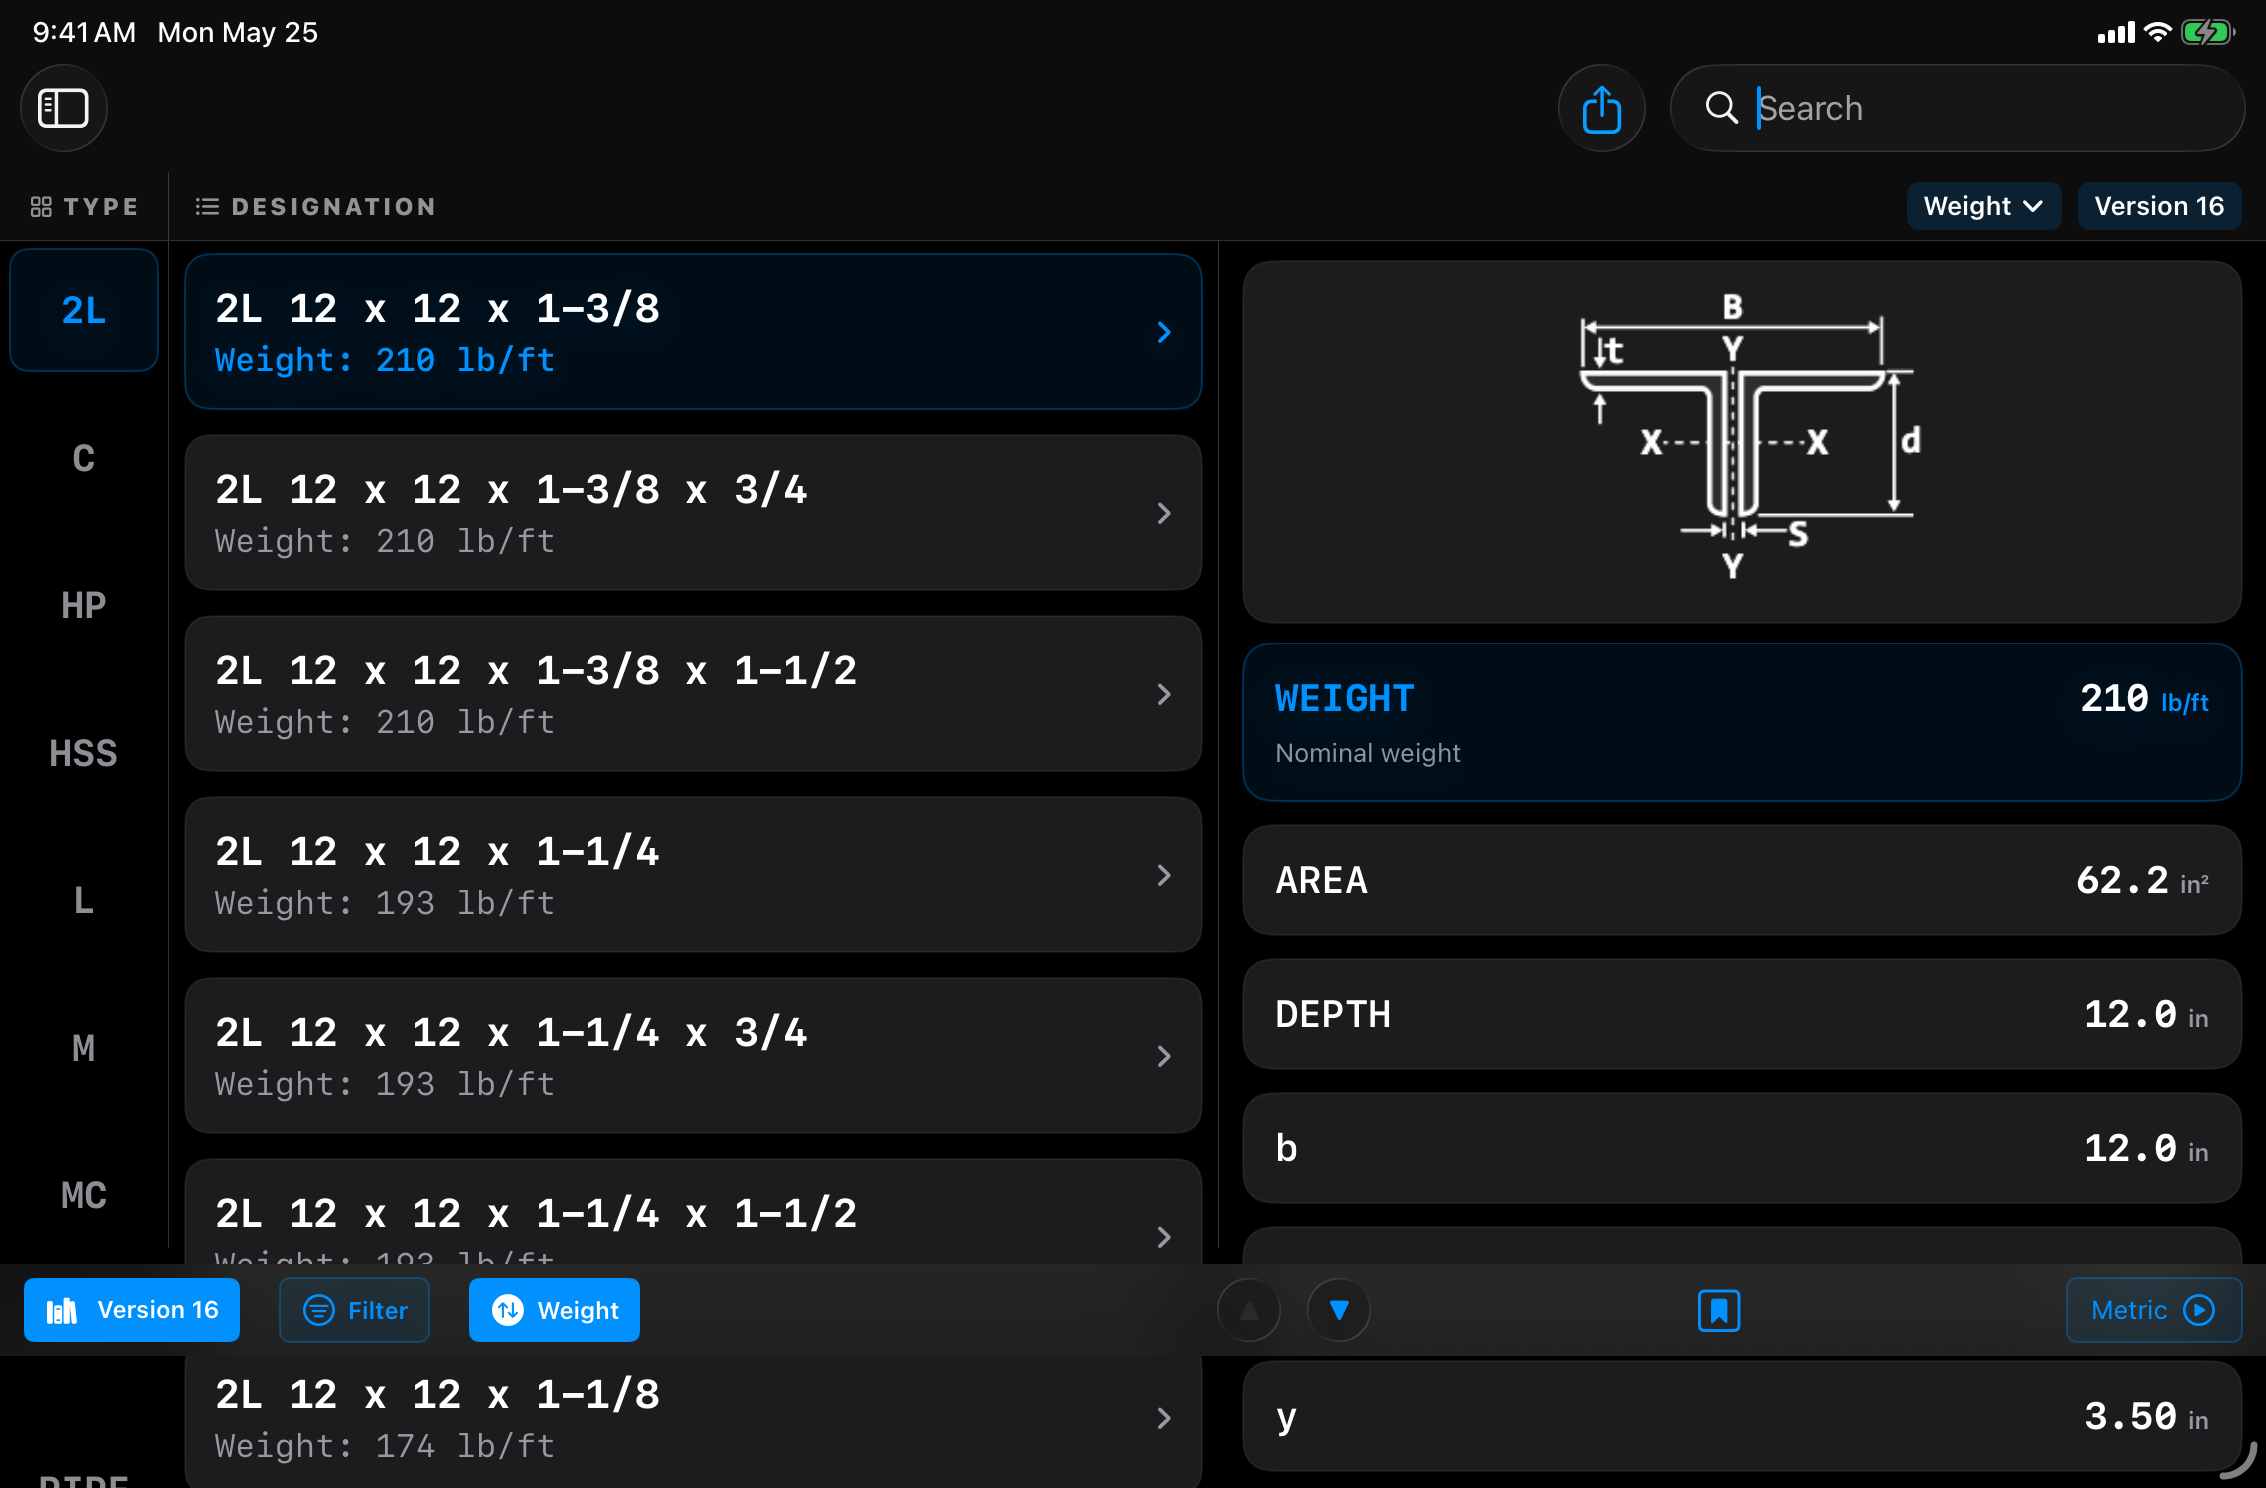2266x1488 pixels.
Task: Select the DEPTH property row
Action: (1742, 1014)
